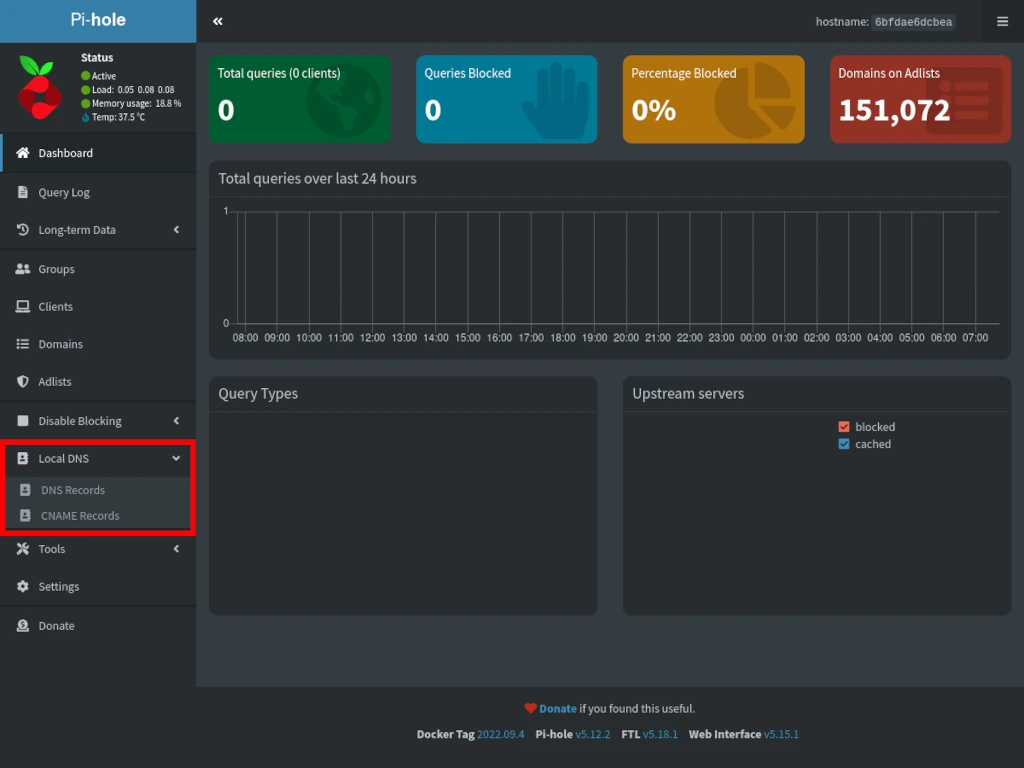Screen dimensions: 1024x768
Task: Open the Clients page
Action: pos(98,306)
